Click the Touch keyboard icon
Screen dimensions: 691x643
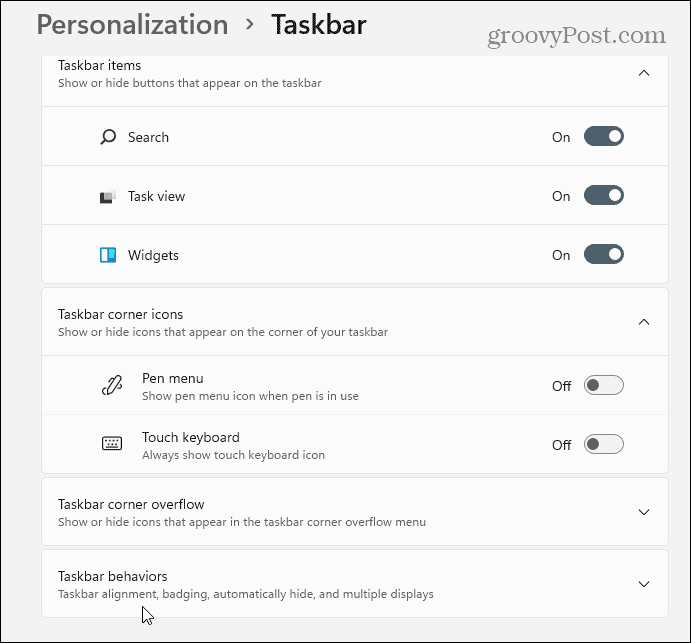(x=112, y=443)
